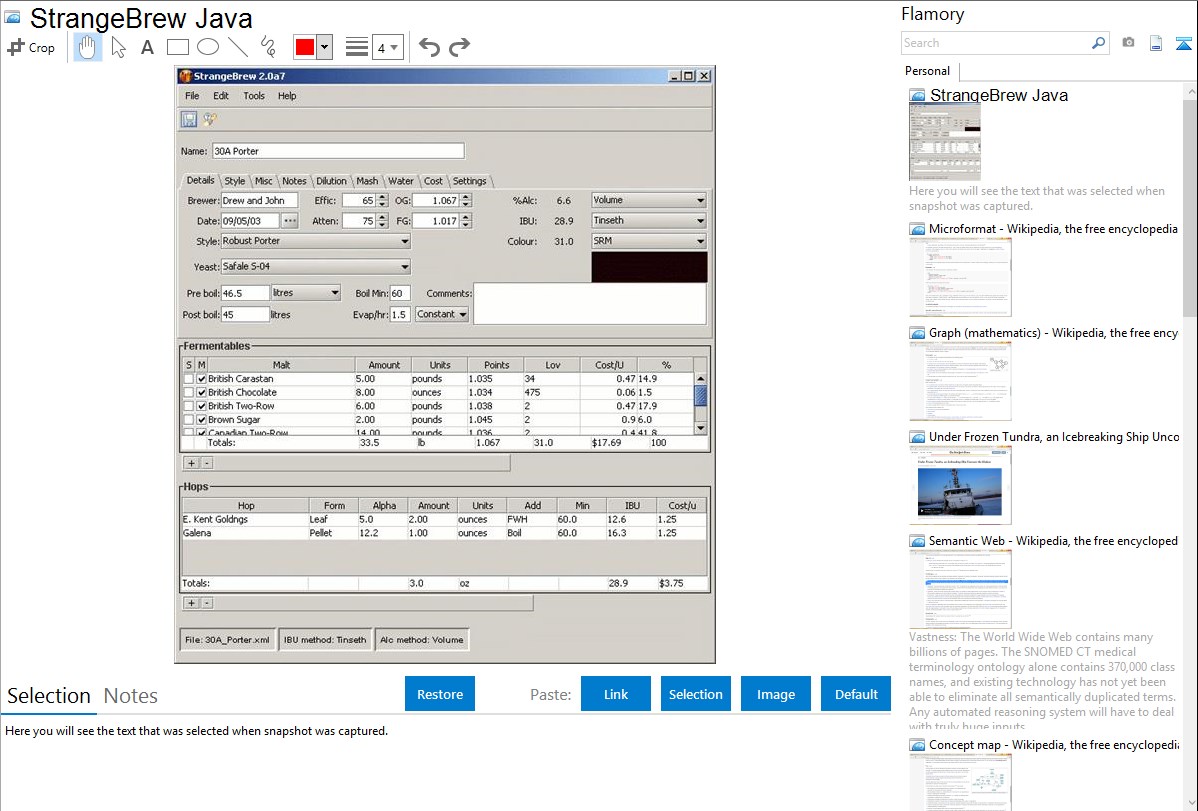Increase the Effic value stepper
The image size is (1198, 811).
(x=382, y=197)
